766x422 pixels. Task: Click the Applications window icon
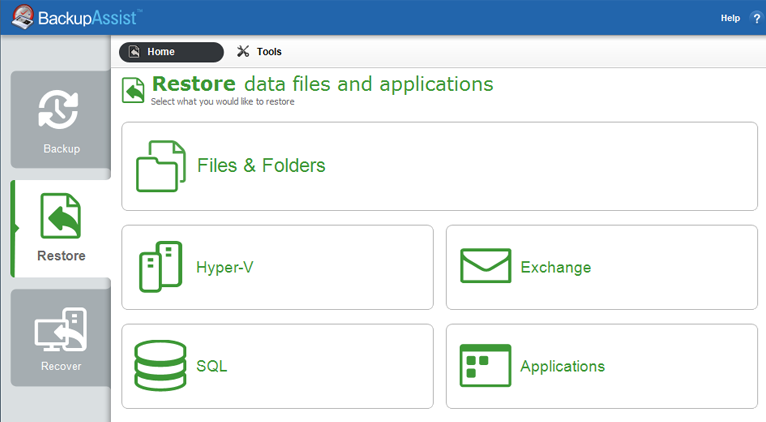485,366
